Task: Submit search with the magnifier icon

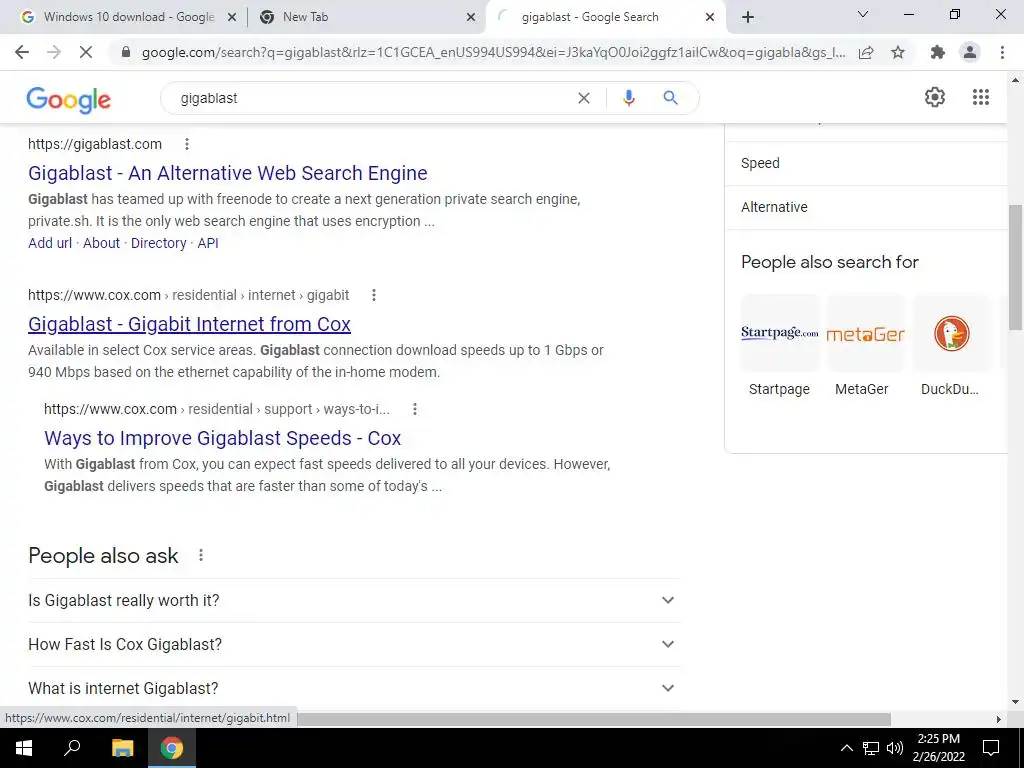Action: (x=670, y=98)
